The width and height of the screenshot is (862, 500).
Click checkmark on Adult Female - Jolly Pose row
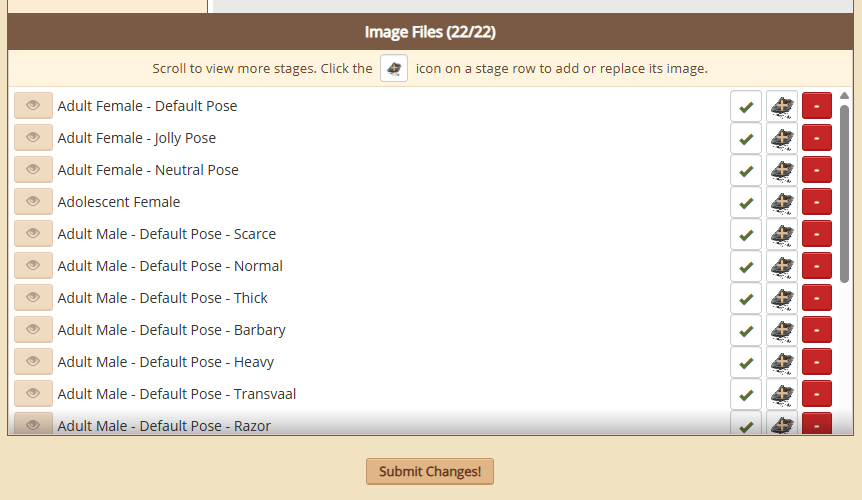[745, 138]
